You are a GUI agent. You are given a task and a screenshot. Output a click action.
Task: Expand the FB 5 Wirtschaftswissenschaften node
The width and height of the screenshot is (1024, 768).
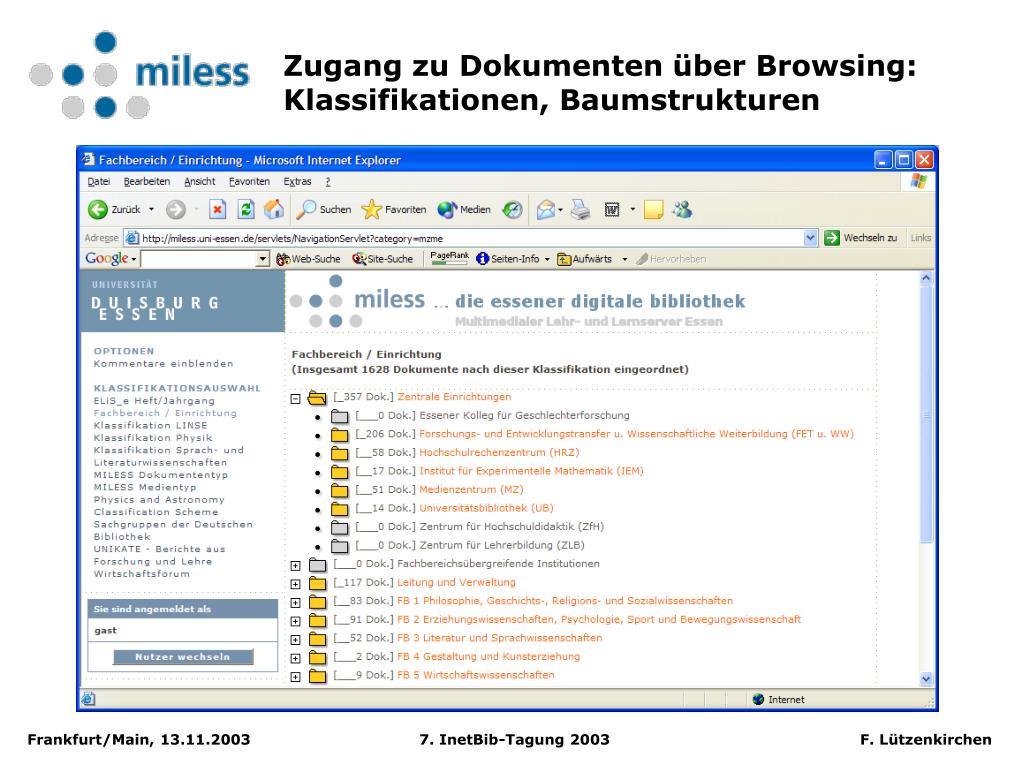point(296,677)
